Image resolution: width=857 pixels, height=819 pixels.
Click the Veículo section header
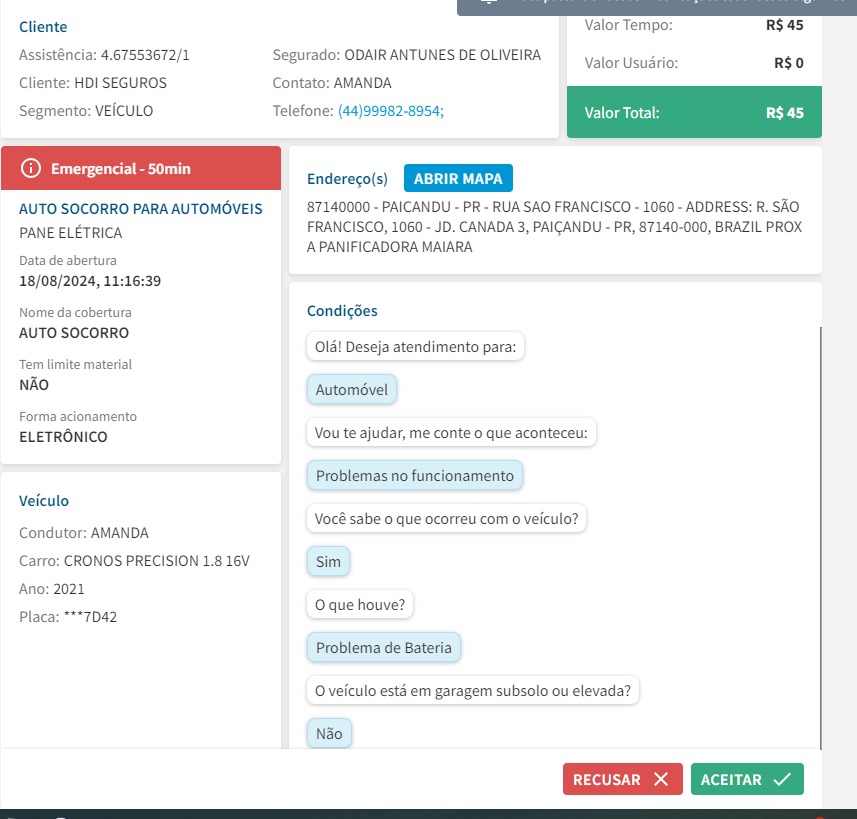tap(44, 501)
